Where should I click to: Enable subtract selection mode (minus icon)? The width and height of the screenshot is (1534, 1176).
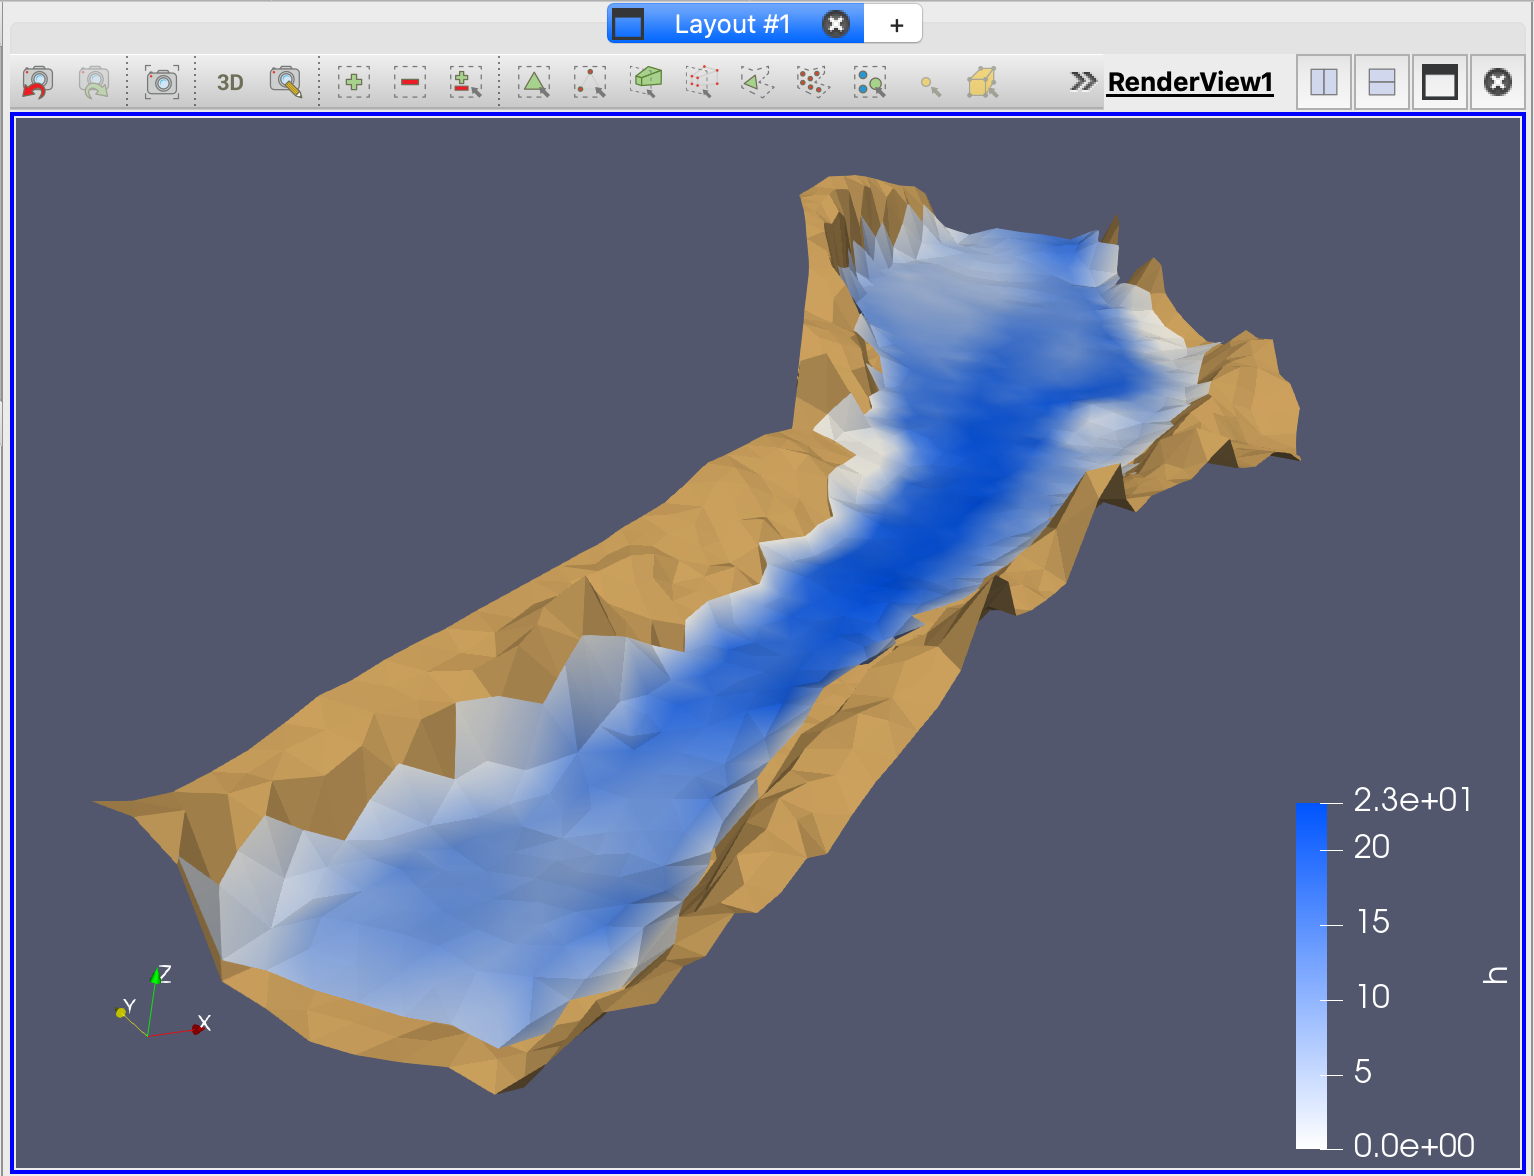coord(409,82)
